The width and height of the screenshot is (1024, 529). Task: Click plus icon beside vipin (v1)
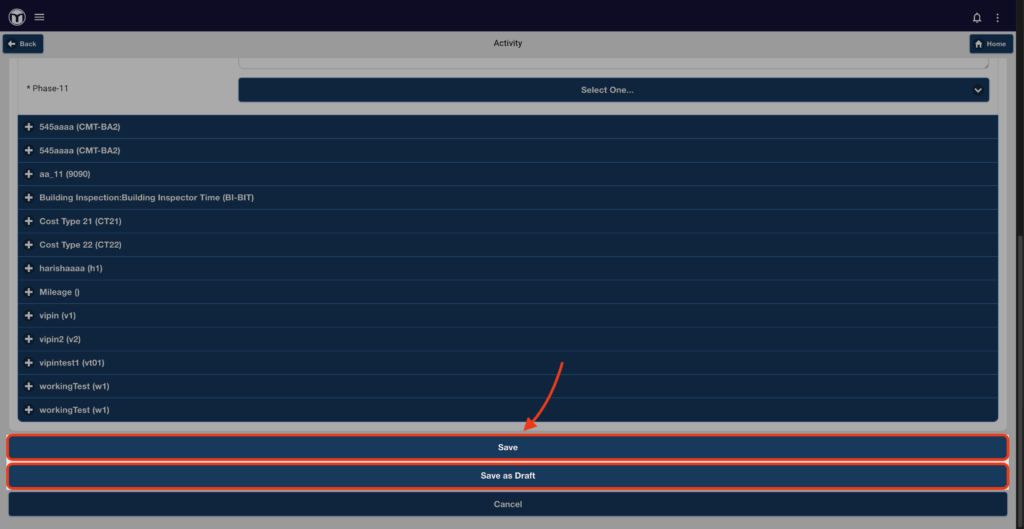pyautogui.click(x=29, y=315)
